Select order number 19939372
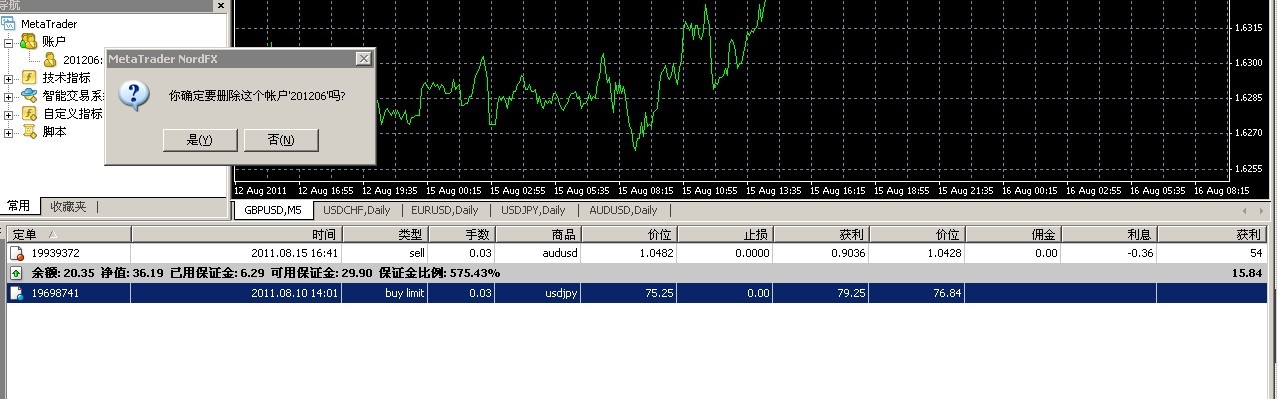Viewport: 1278px width, 399px height. pyautogui.click(x=56, y=254)
